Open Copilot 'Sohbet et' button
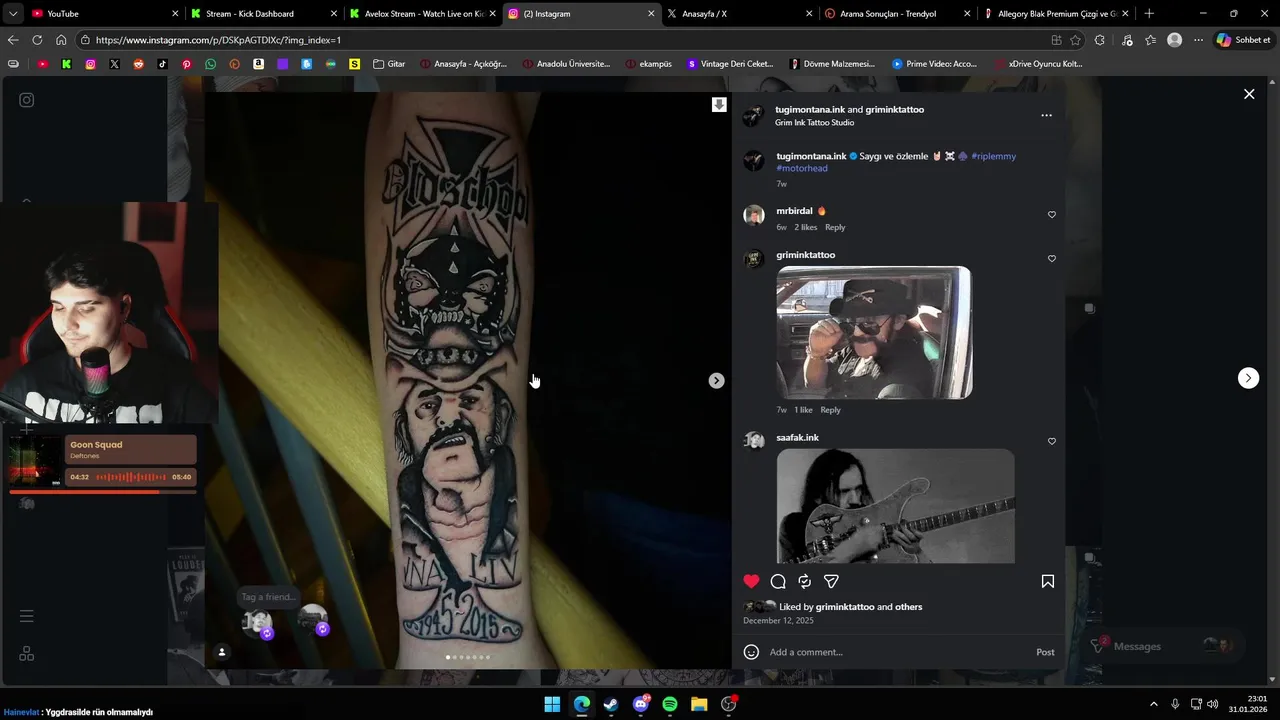The image size is (1280, 720). click(x=1243, y=40)
